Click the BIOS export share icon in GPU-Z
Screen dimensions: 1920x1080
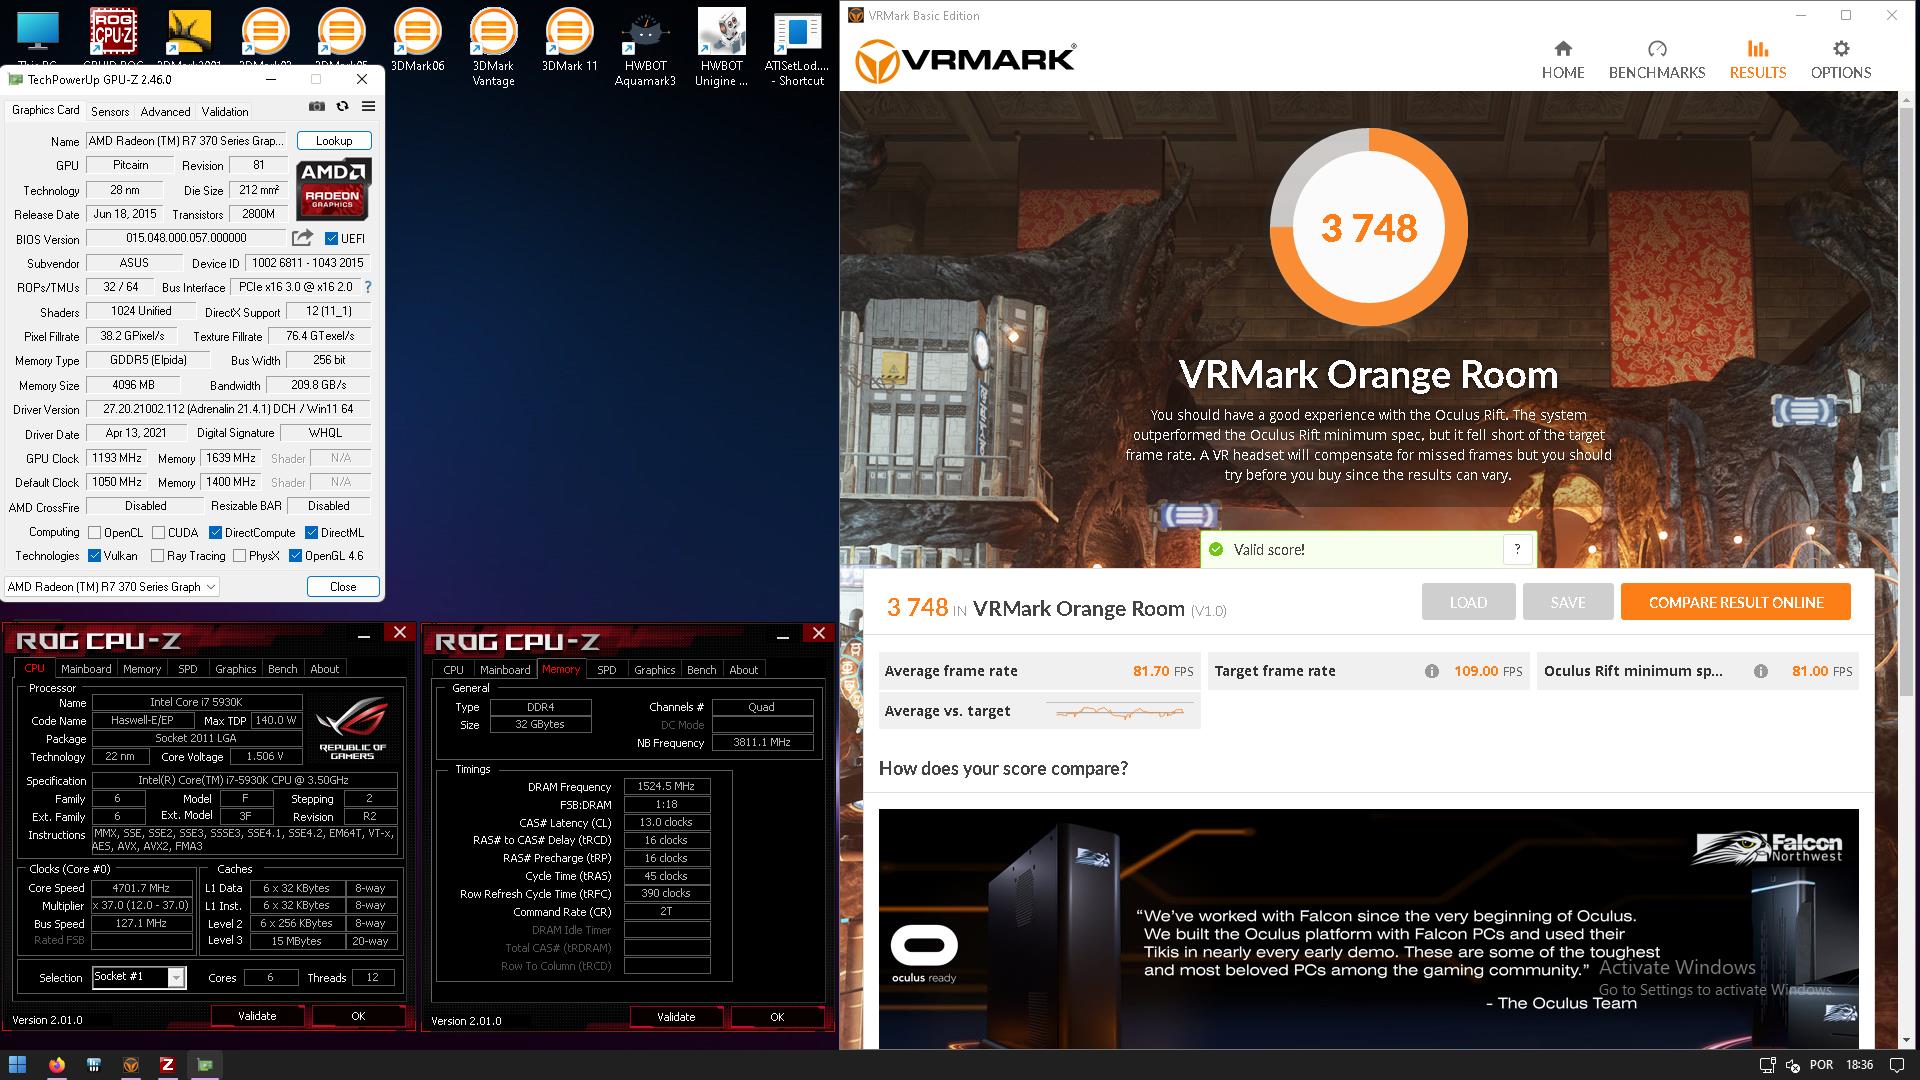[x=301, y=238]
